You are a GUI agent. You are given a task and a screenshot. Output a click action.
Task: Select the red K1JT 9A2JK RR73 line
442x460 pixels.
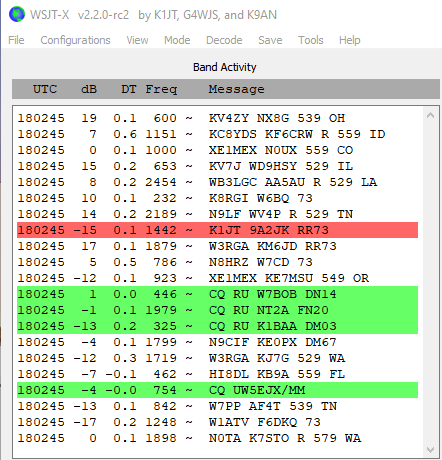click(x=217, y=230)
